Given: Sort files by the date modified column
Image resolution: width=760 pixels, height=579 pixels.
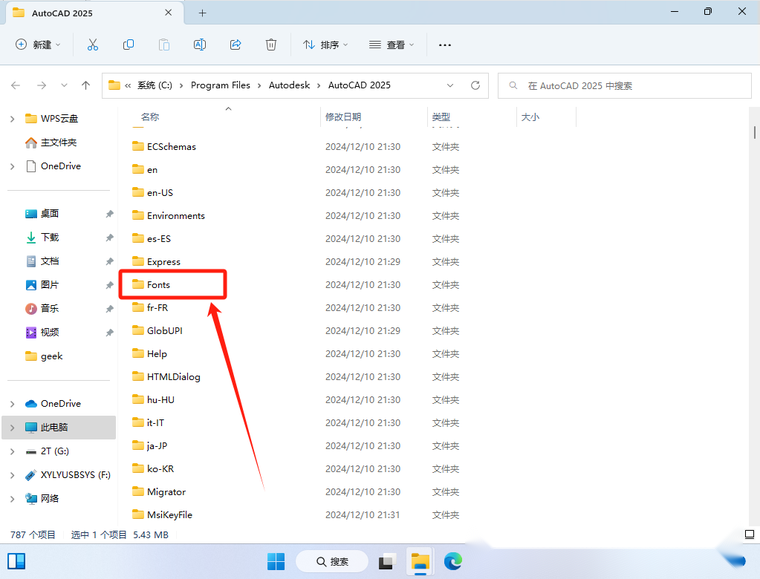Looking at the screenshot, I should (x=343, y=117).
